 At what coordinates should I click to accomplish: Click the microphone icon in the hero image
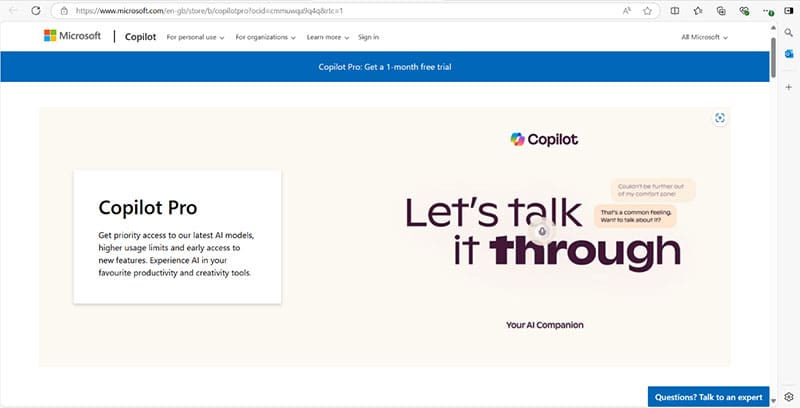[x=542, y=232]
